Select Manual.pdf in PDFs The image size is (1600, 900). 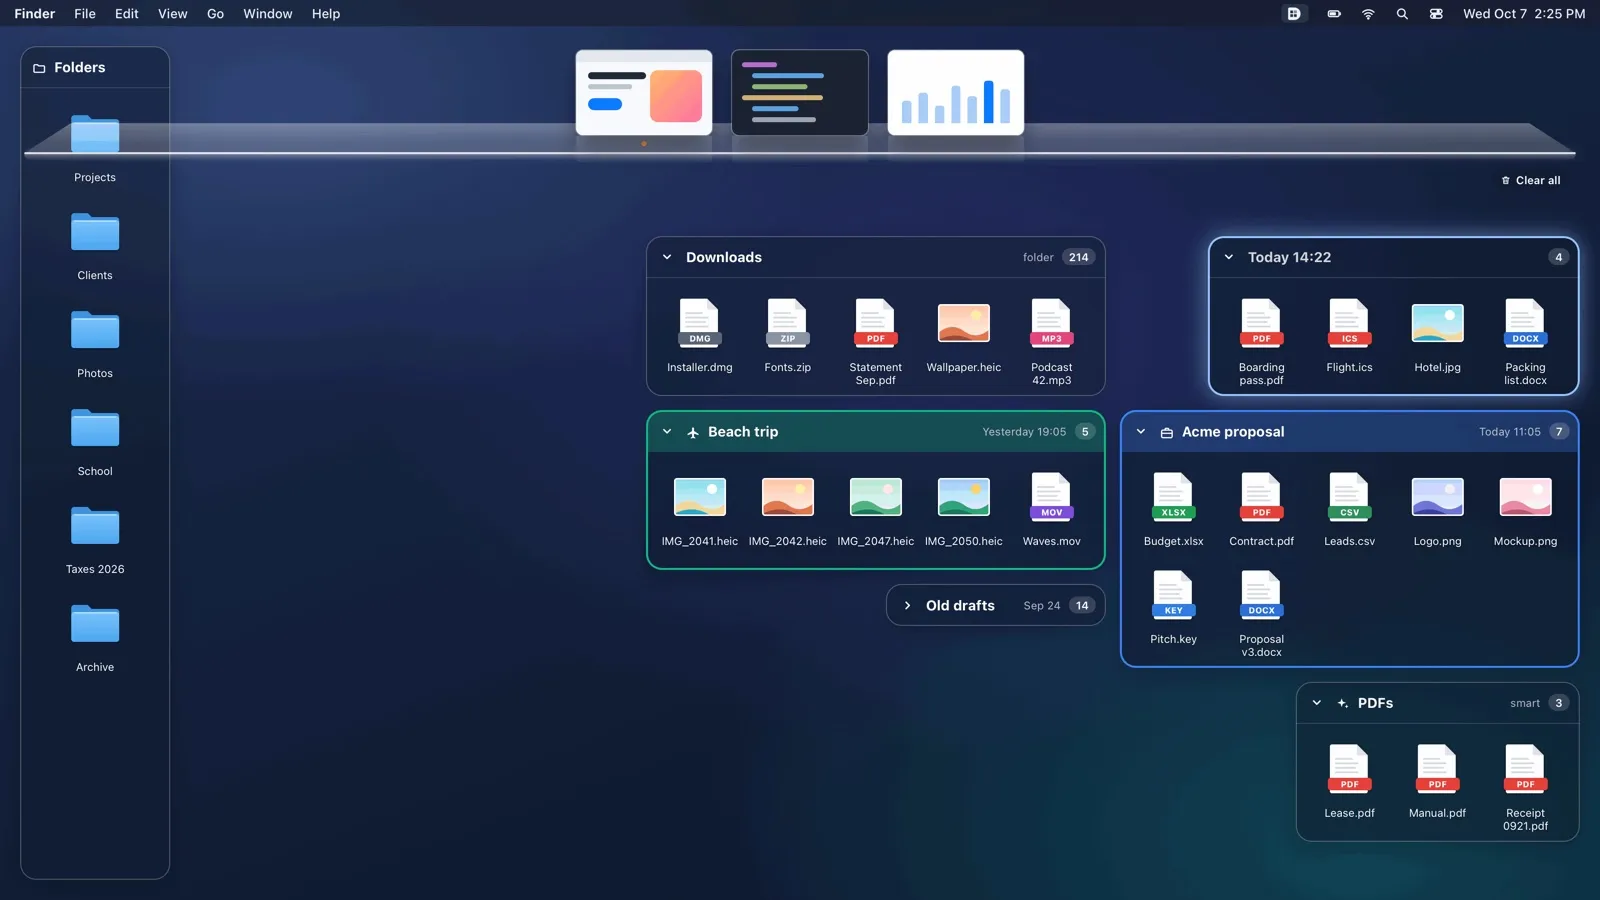[1437, 769]
